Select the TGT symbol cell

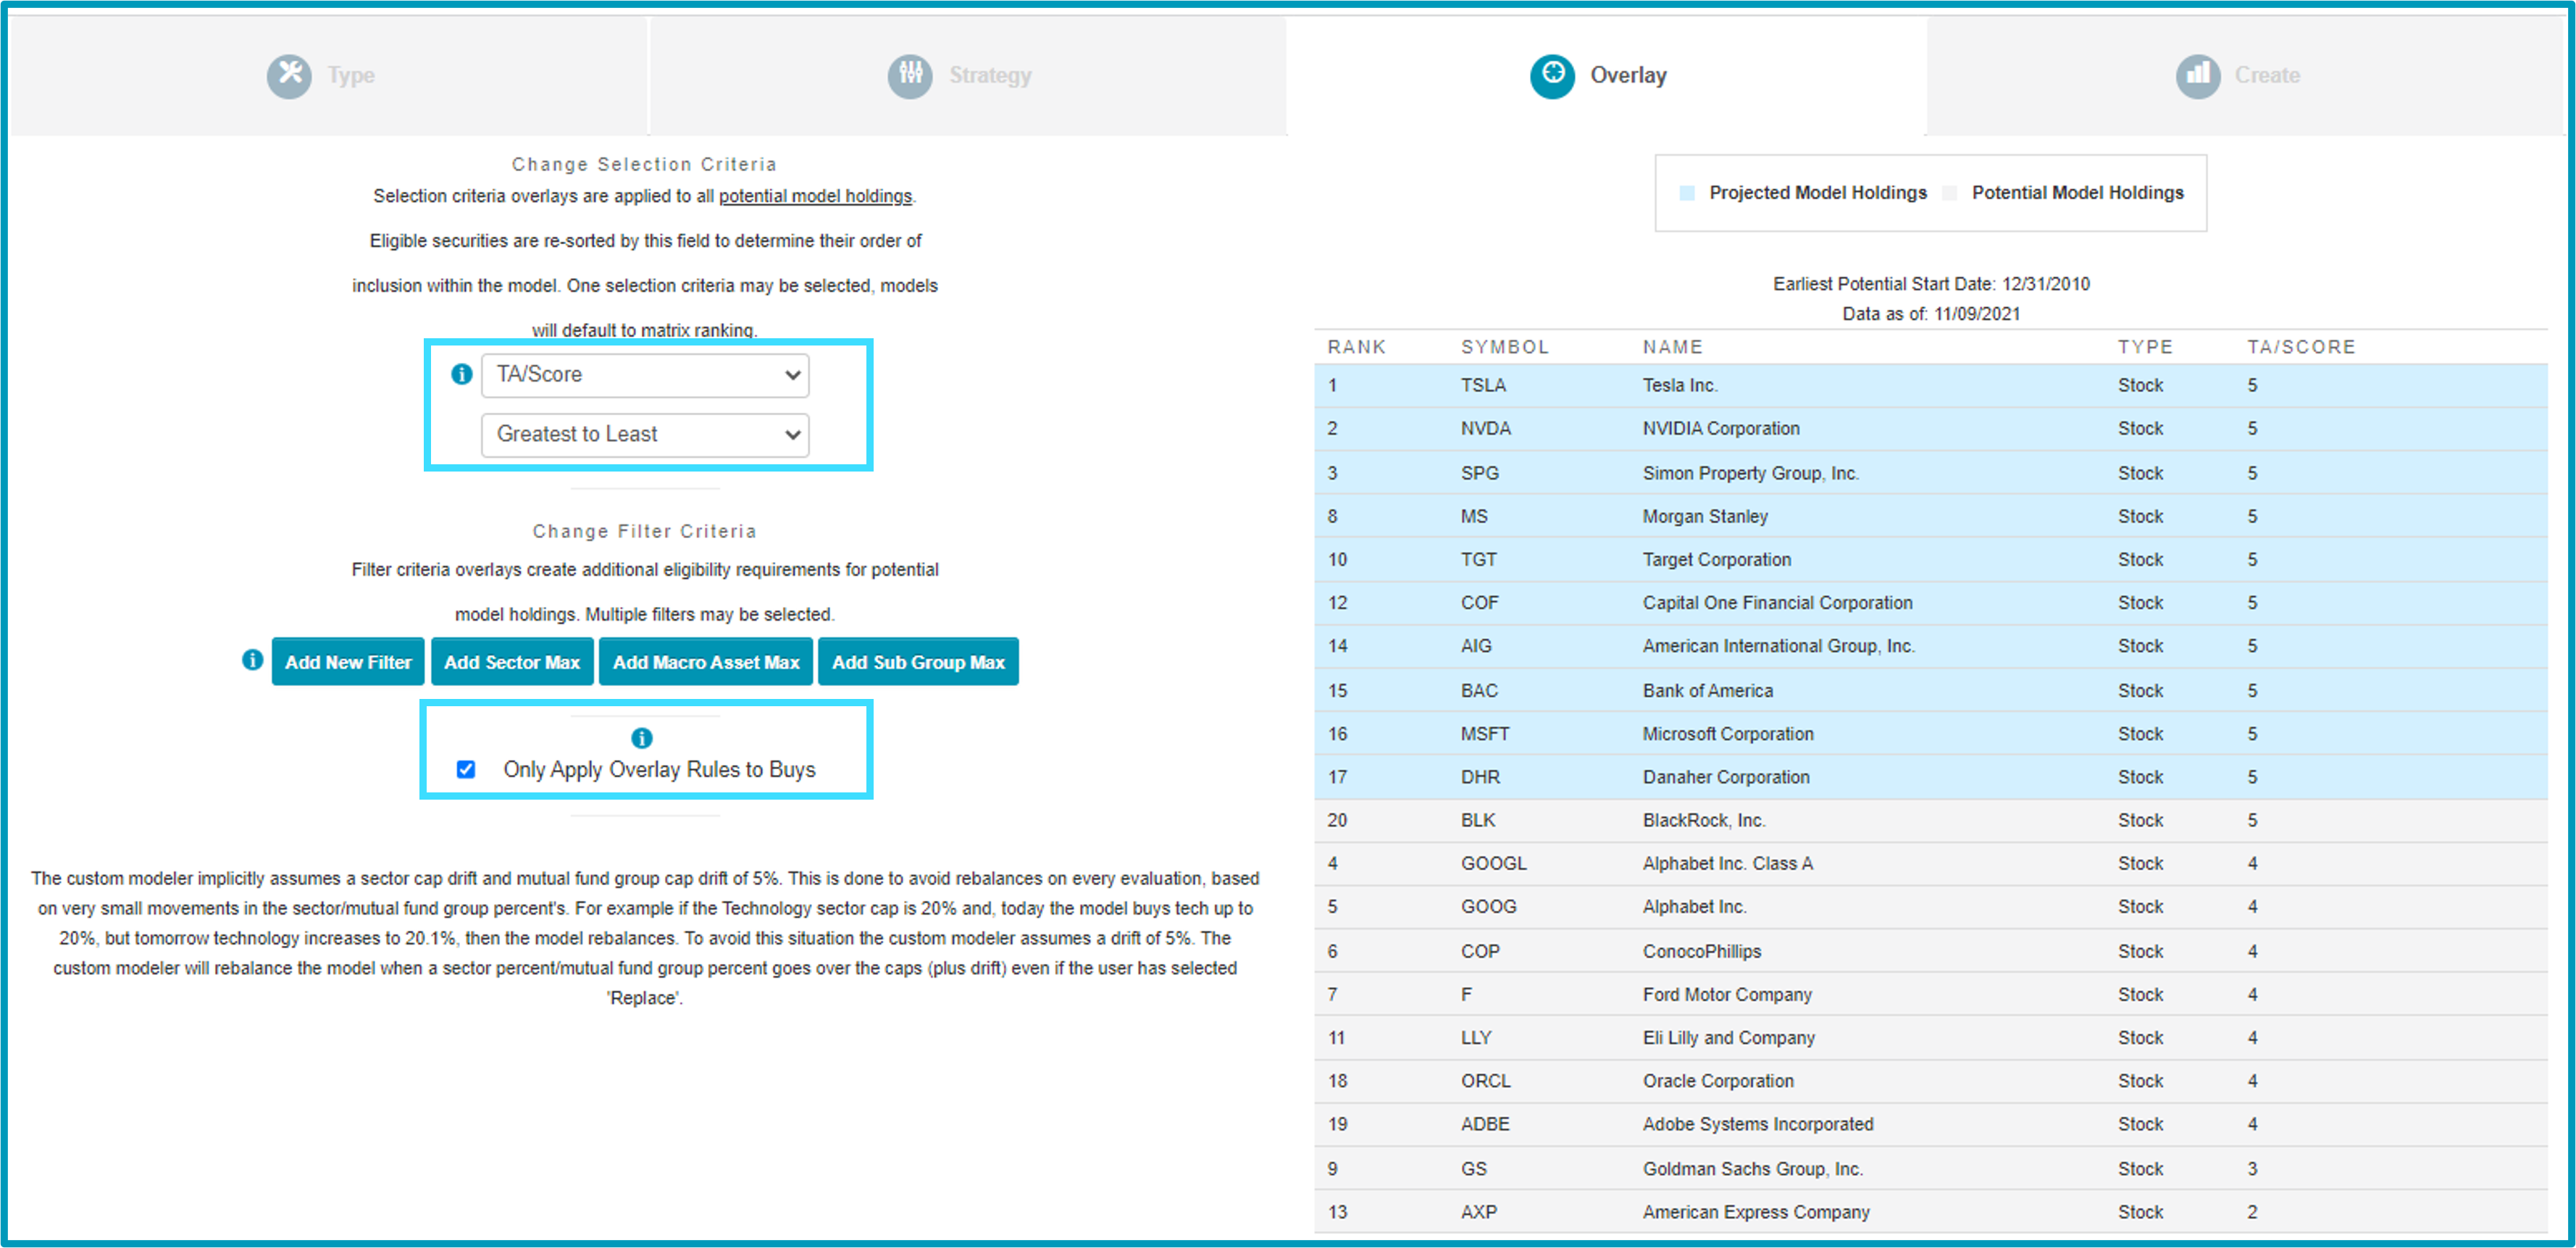point(1478,559)
